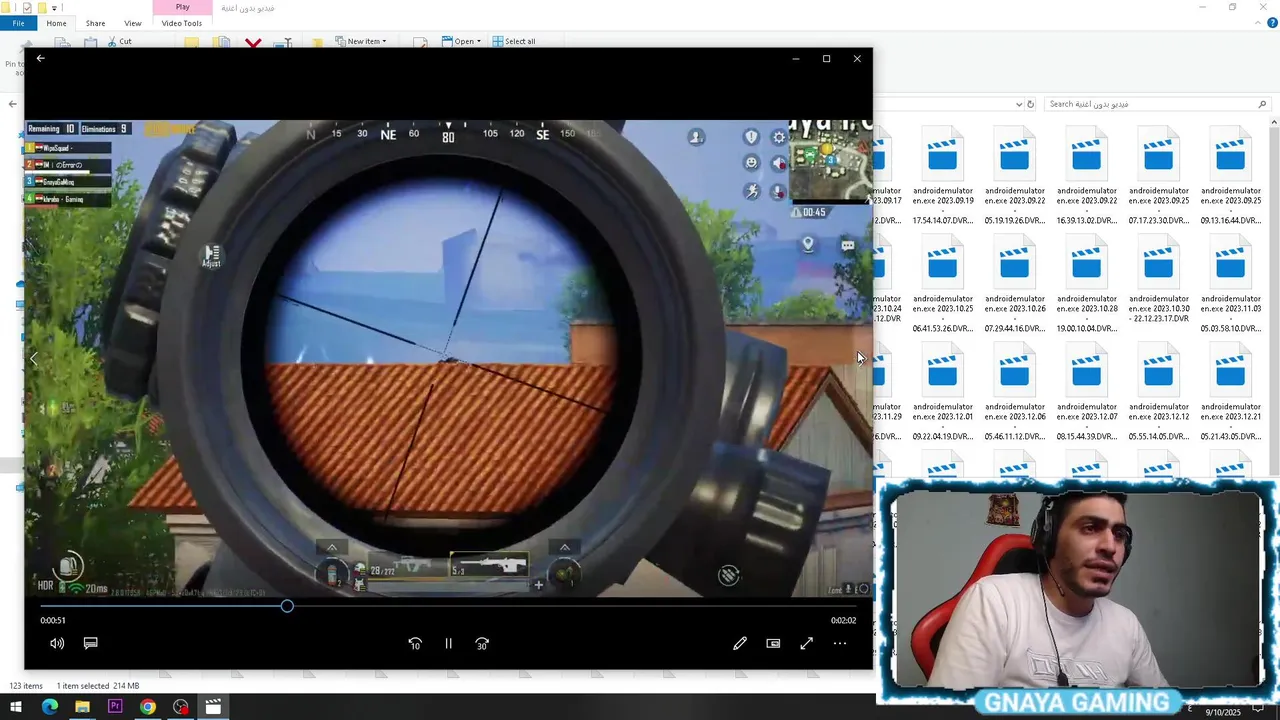This screenshot has width=1280, height=720.
Task: Refresh the Explorer folder view
Action: point(1030,104)
